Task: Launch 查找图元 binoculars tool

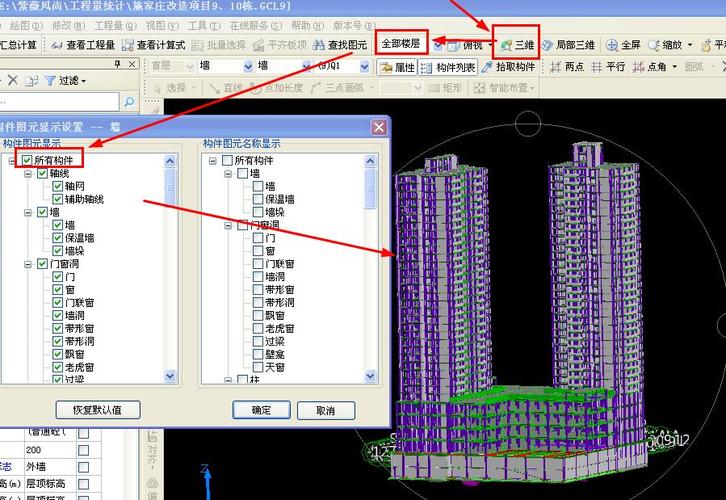Action: (340, 45)
